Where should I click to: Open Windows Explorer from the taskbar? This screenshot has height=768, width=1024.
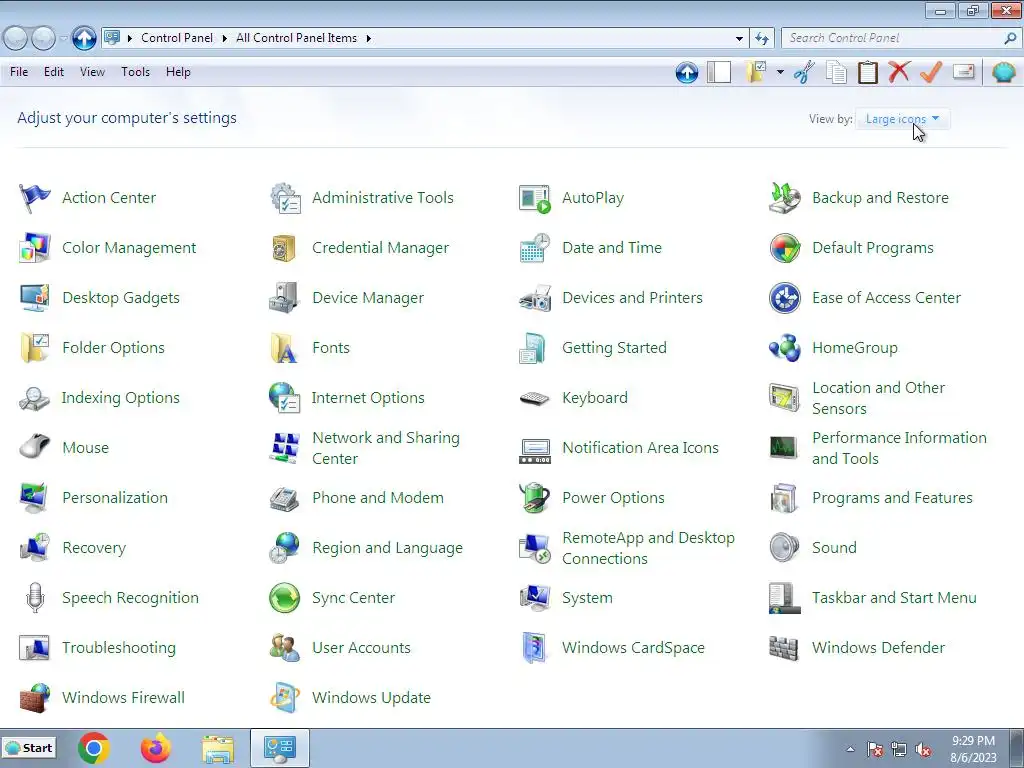[217, 749]
